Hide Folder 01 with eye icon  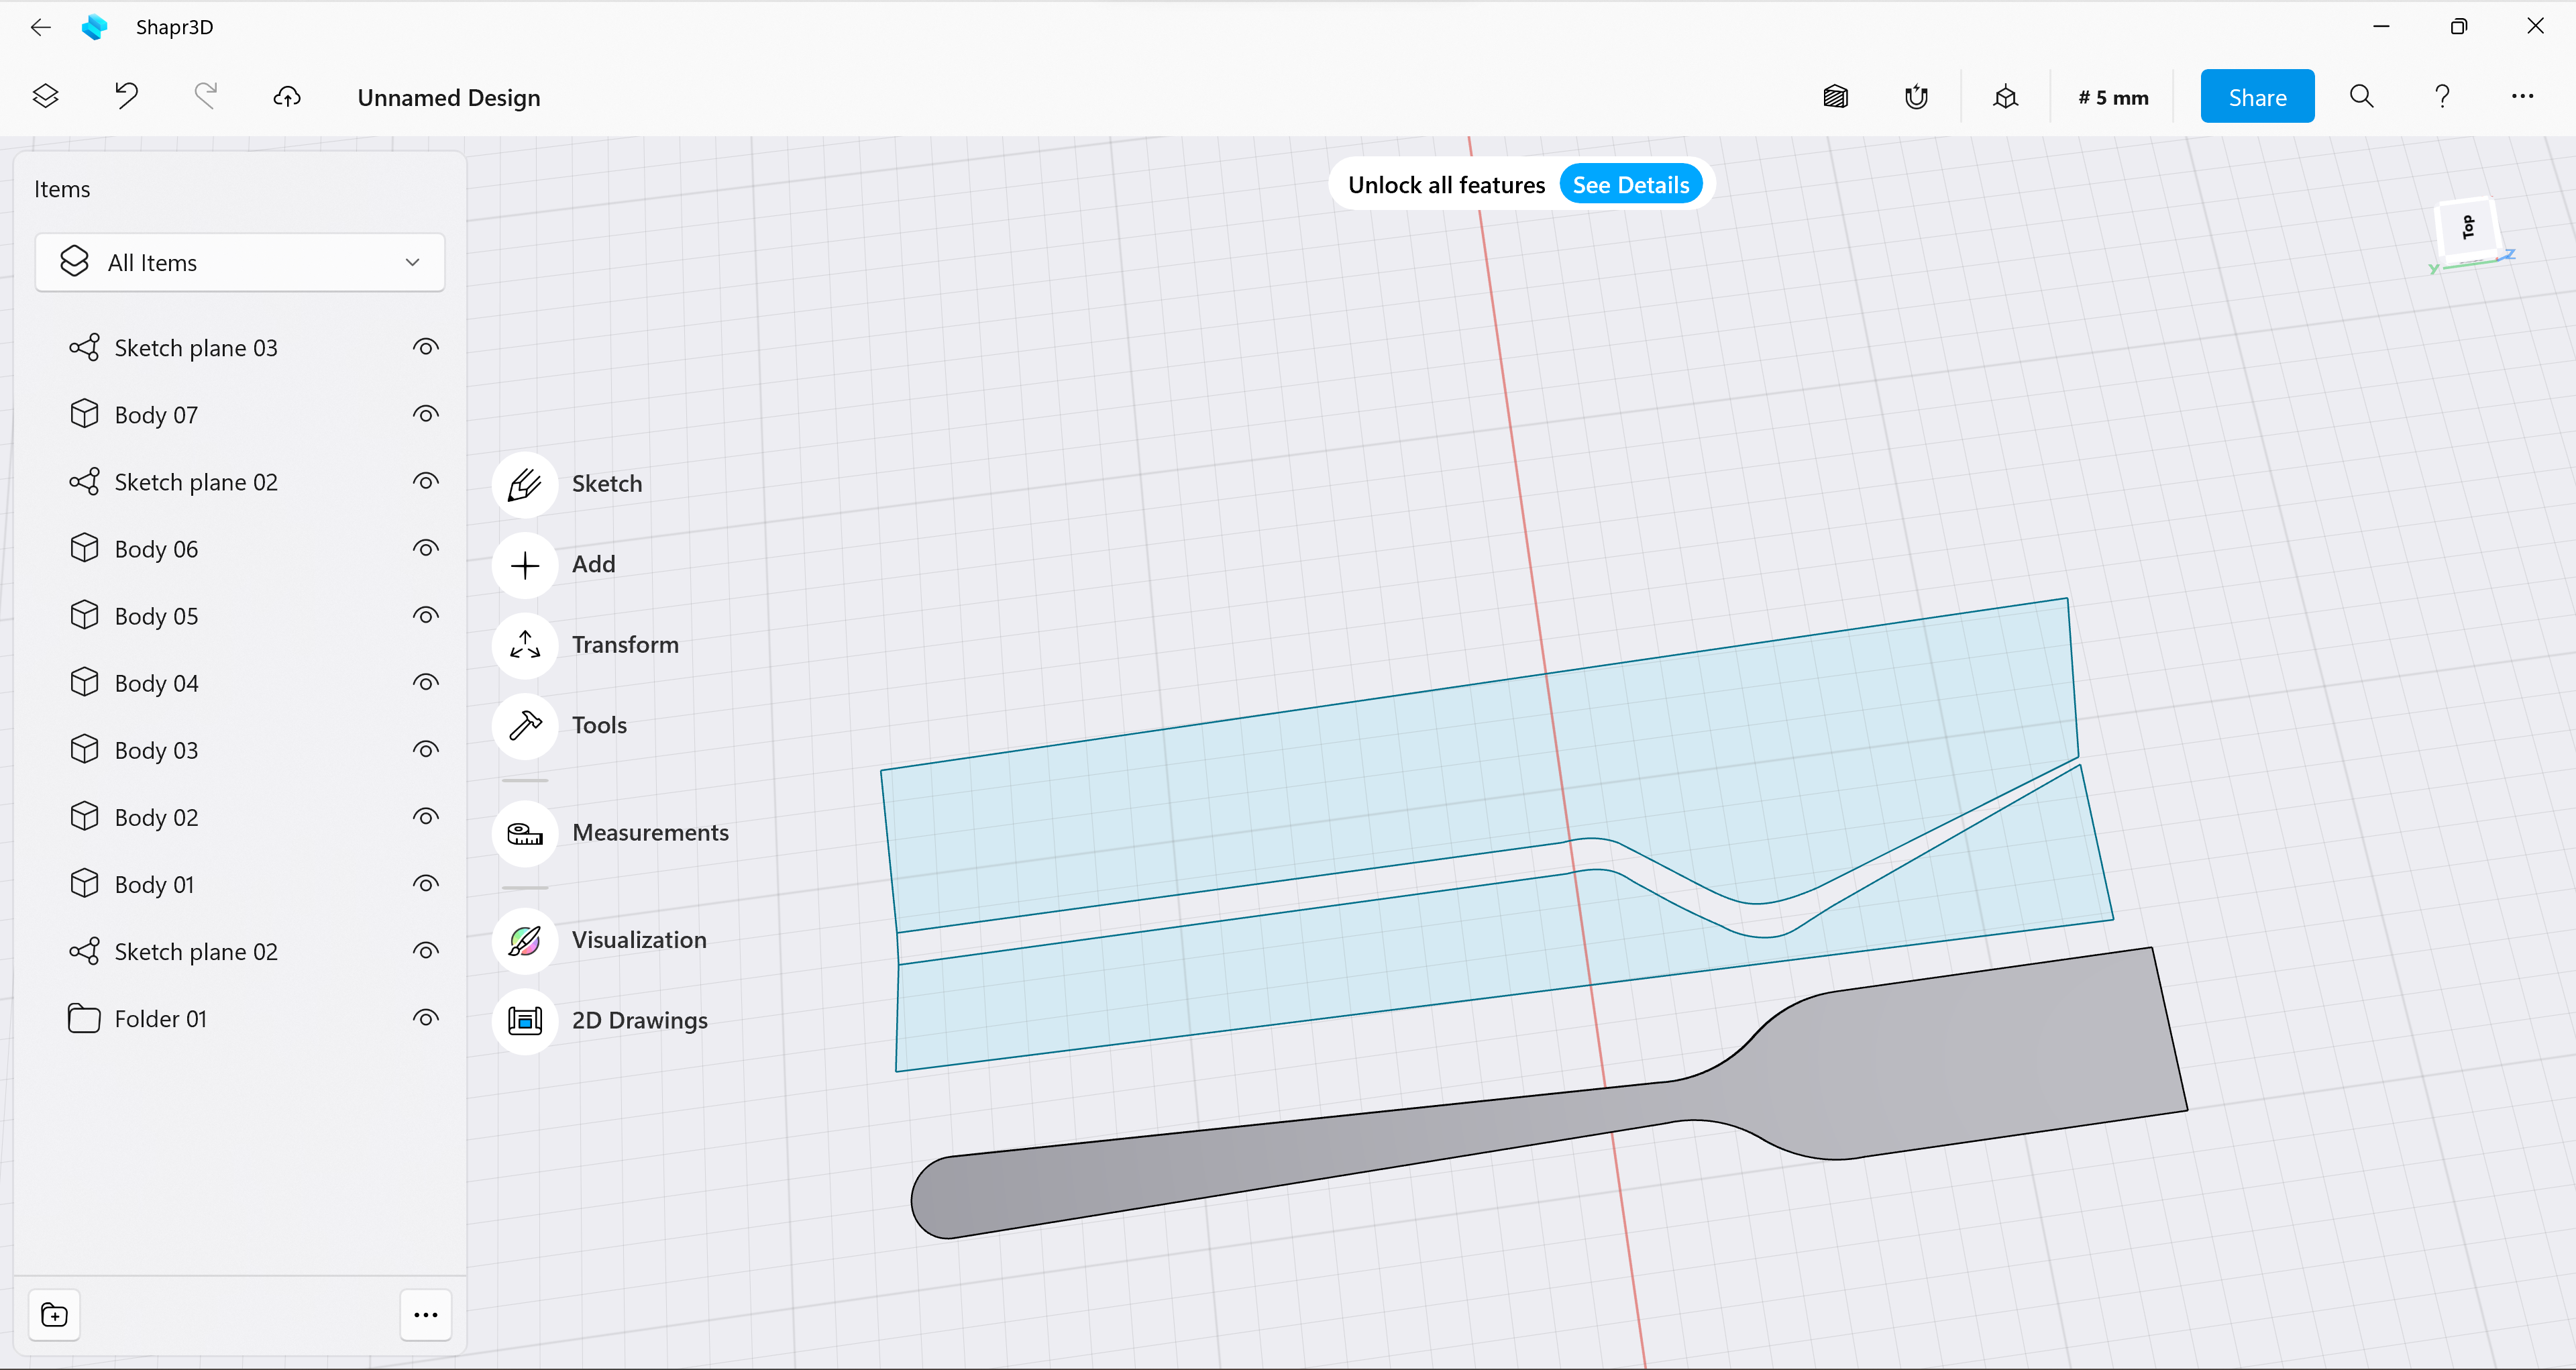[x=426, y=1019]
